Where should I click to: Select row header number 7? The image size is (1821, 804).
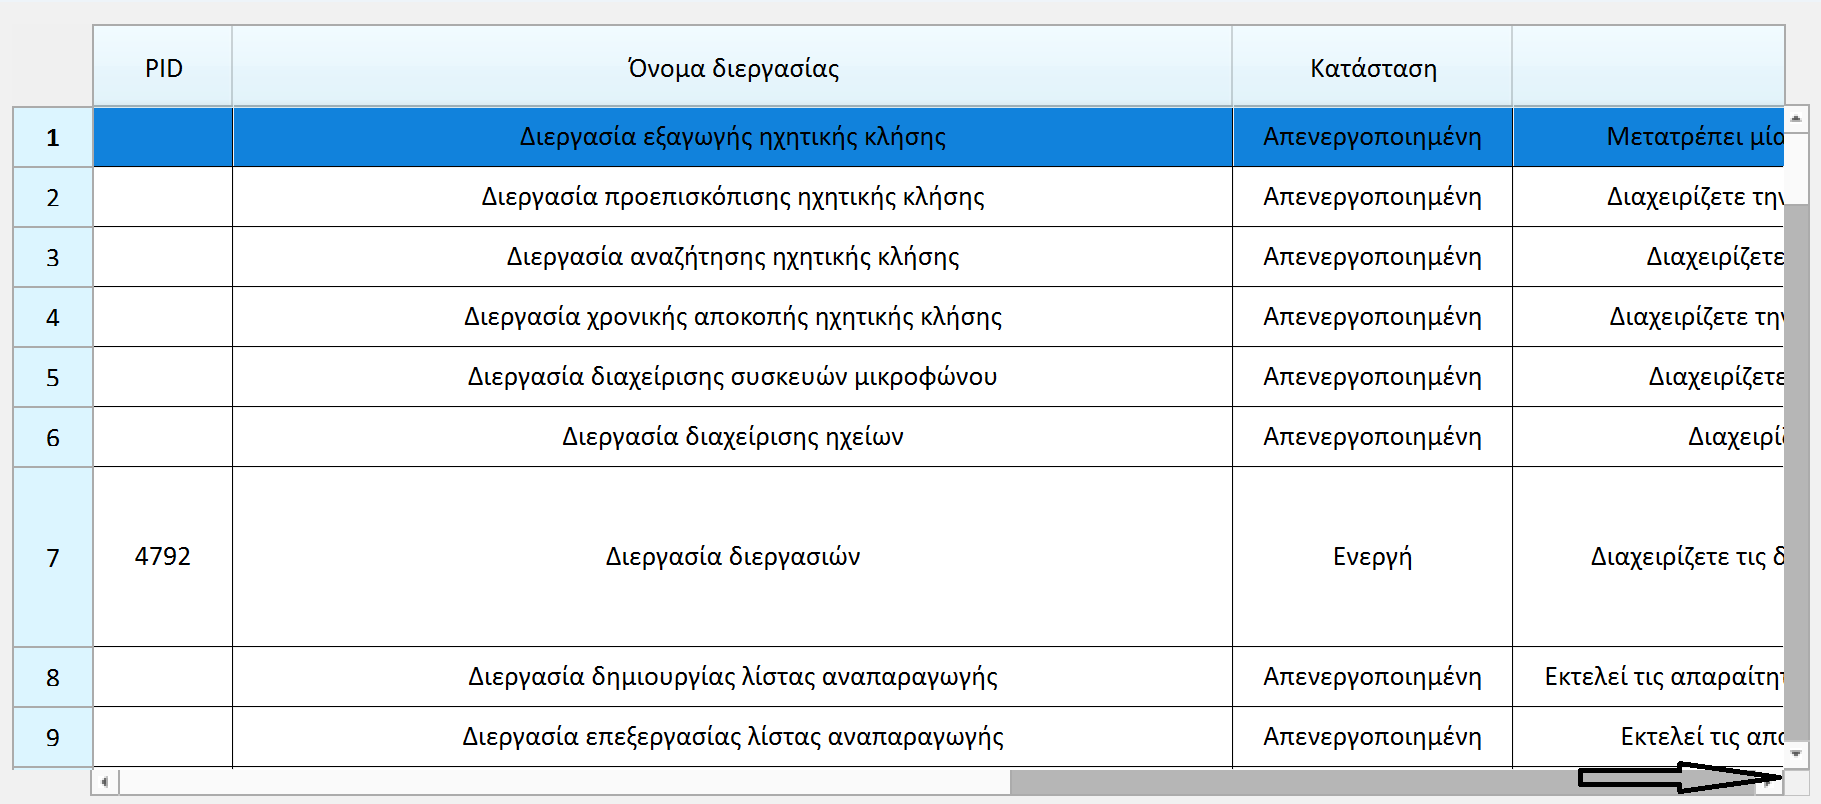53,557
